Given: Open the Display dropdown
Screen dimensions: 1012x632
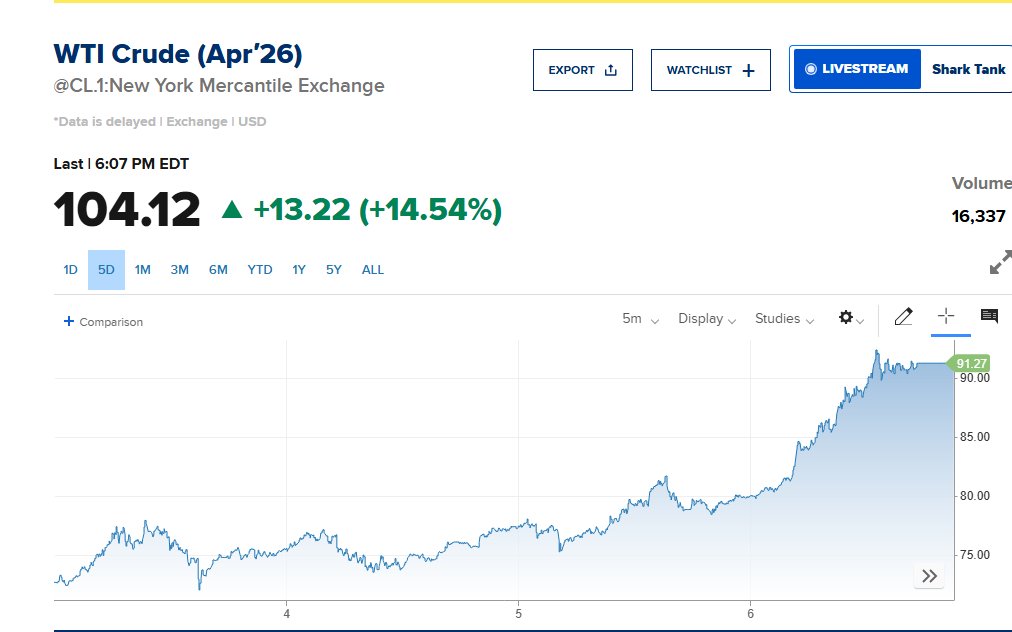Looking at the screenshot, I should [707, 319].
